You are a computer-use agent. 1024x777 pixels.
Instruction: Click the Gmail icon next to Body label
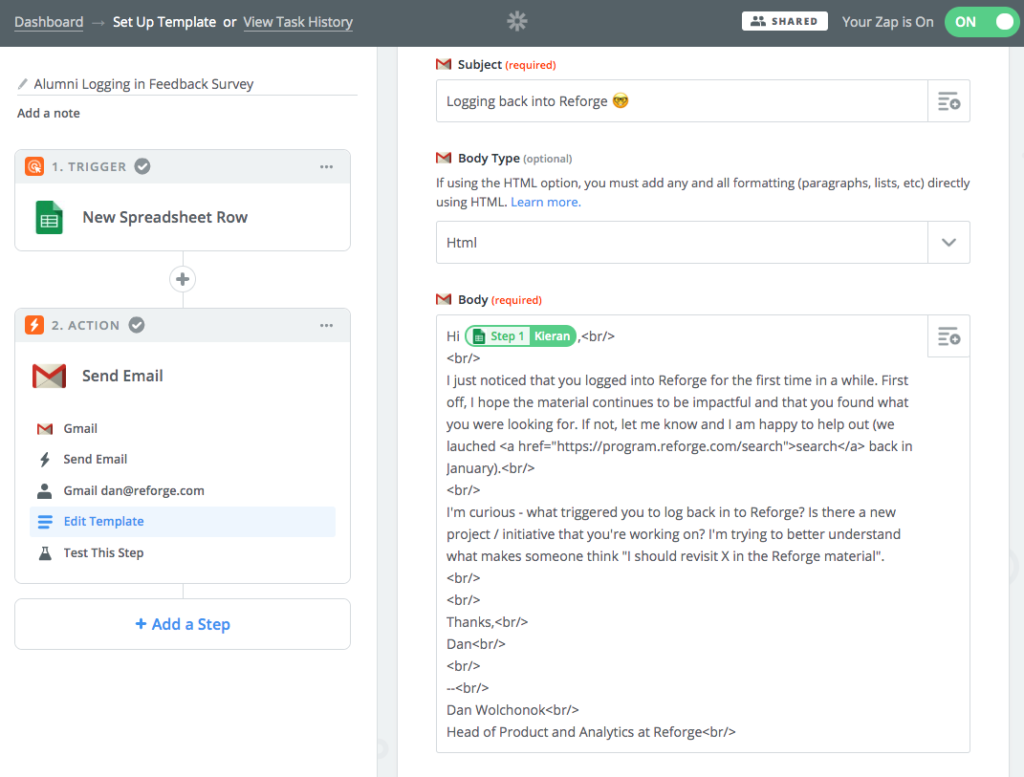(444, 299)
